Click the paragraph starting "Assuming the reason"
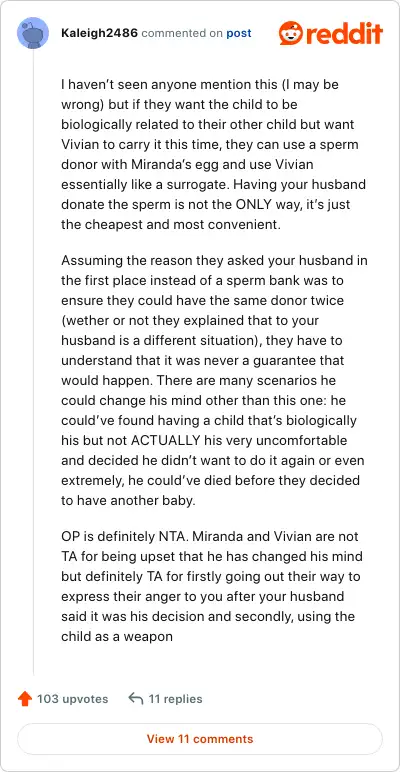 [x=214, y=381]
